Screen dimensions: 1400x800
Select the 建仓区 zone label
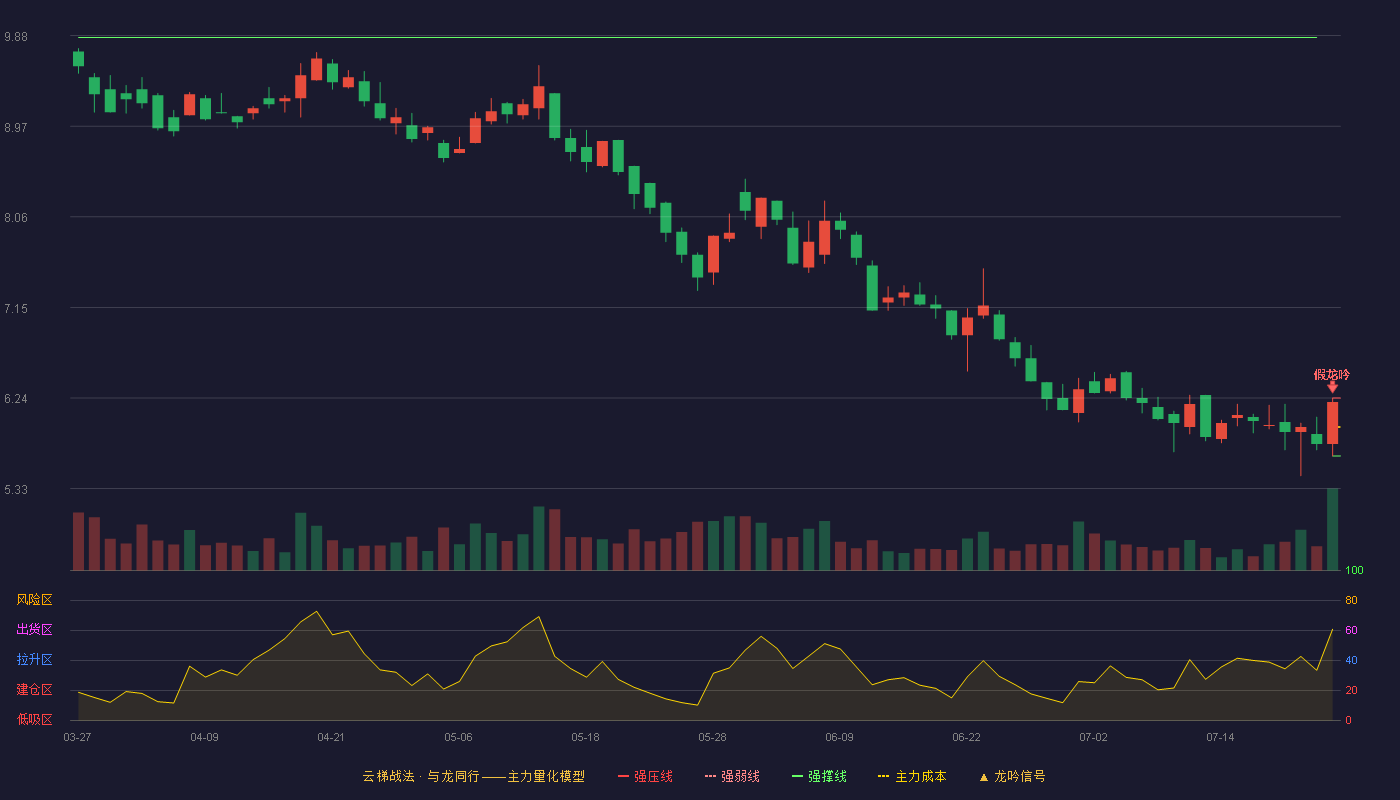(x=34, y=690)
